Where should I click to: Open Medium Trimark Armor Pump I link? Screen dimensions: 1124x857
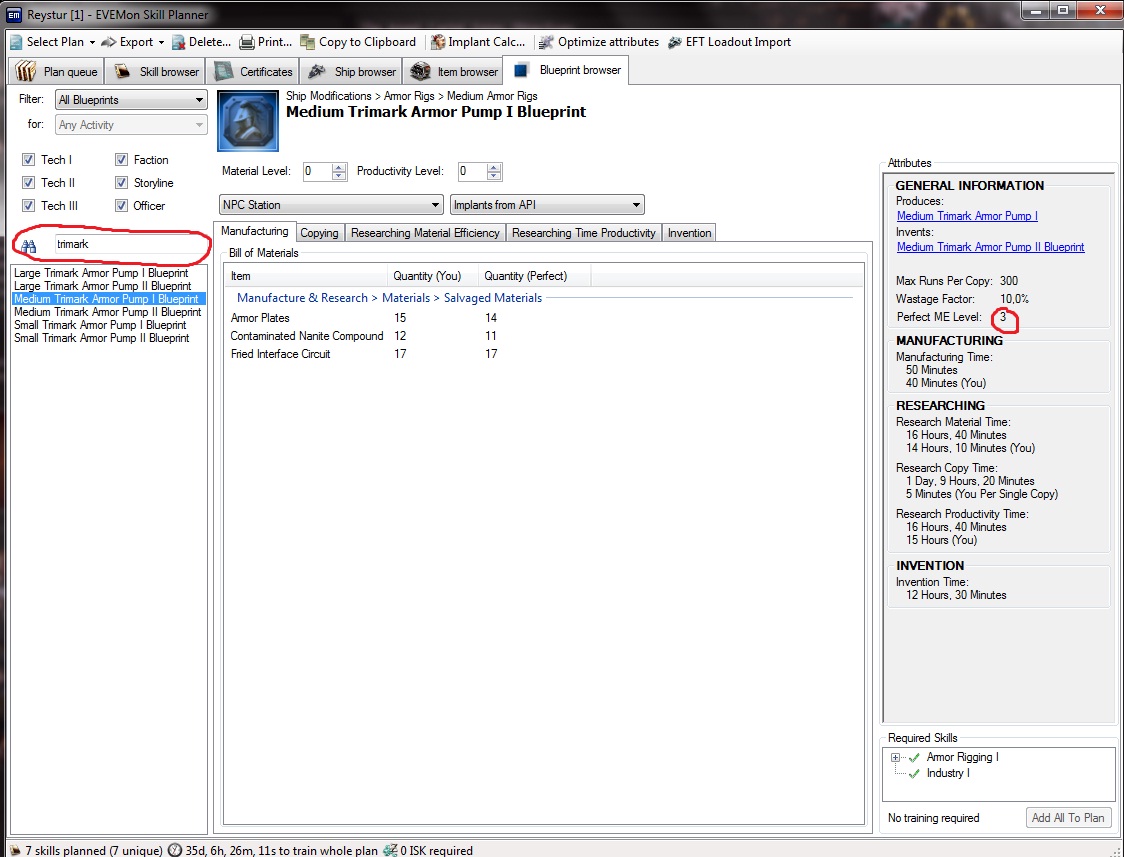click(x=967, y=216)
